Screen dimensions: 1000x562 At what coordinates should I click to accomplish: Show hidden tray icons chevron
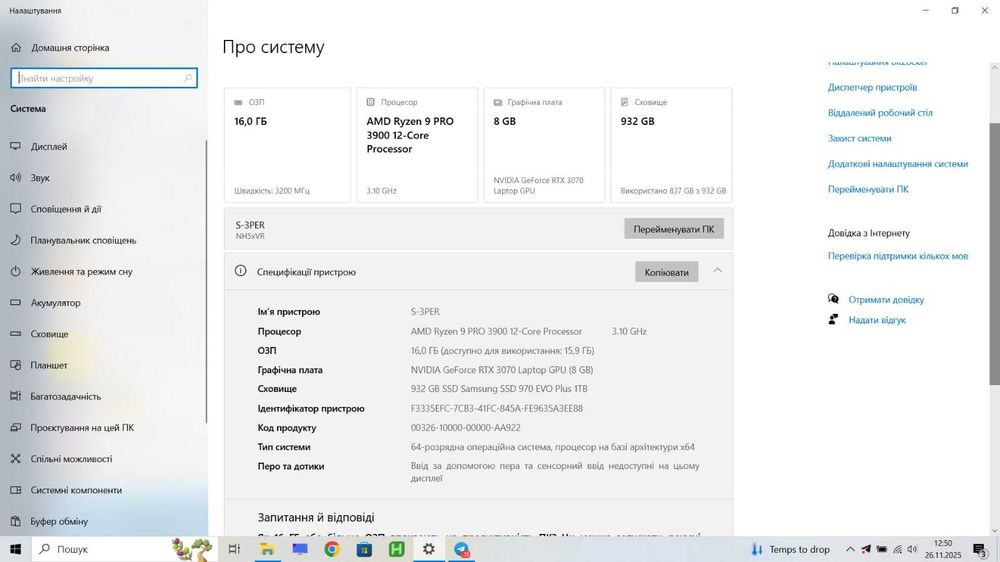tap(850, 549)
